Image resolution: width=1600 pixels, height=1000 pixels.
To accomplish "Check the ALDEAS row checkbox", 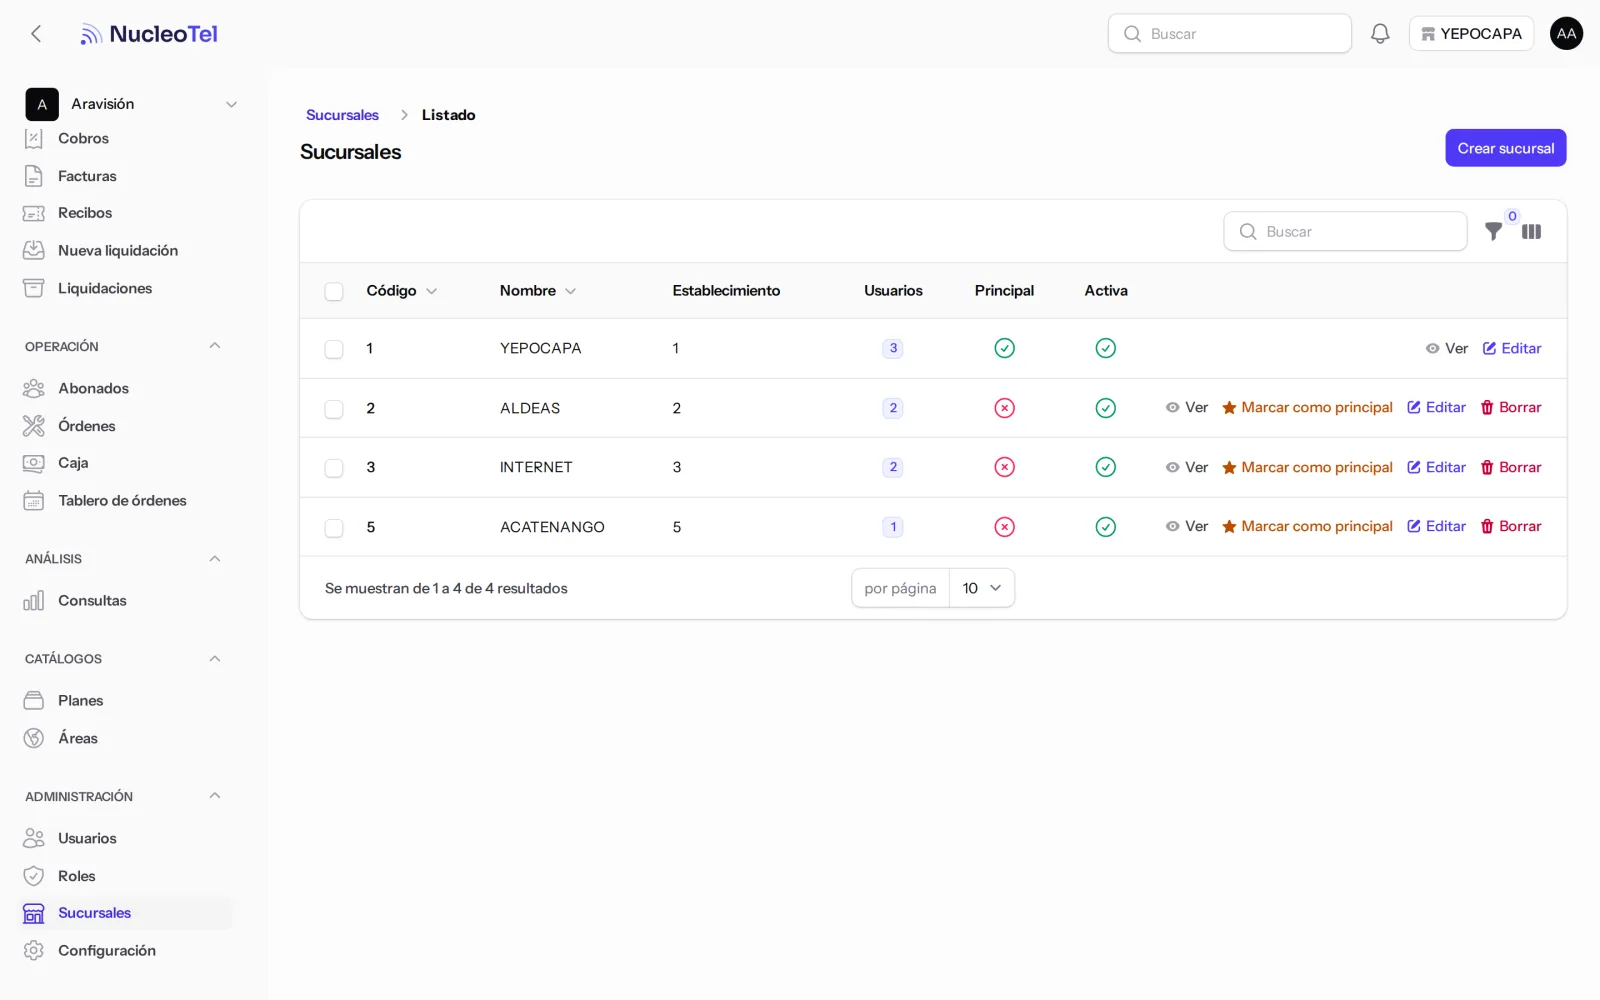I will pos(334,409).
